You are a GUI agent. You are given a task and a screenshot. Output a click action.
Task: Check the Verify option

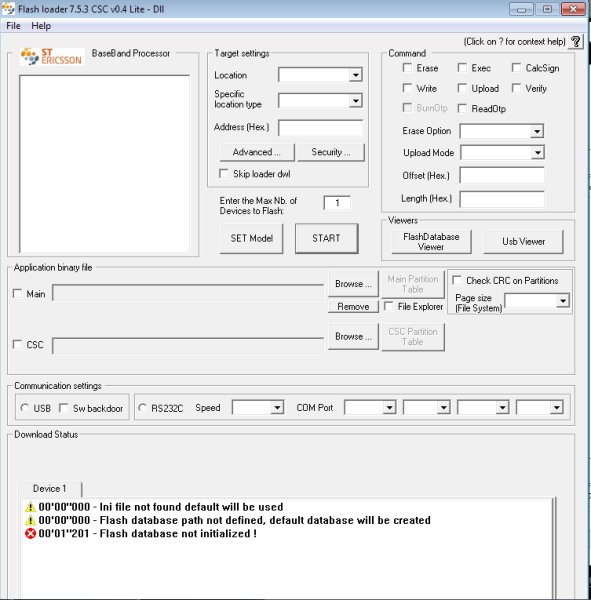(x=516, y=88)
